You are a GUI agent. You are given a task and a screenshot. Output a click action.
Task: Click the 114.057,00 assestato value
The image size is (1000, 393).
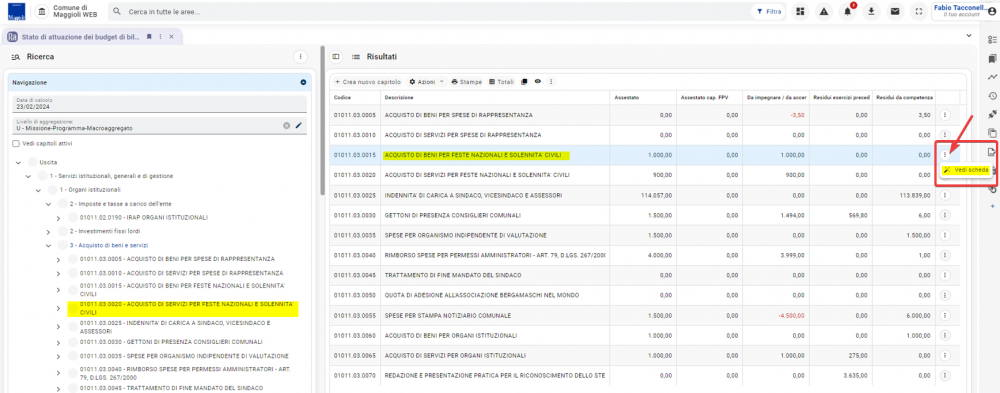pos(657,195)
